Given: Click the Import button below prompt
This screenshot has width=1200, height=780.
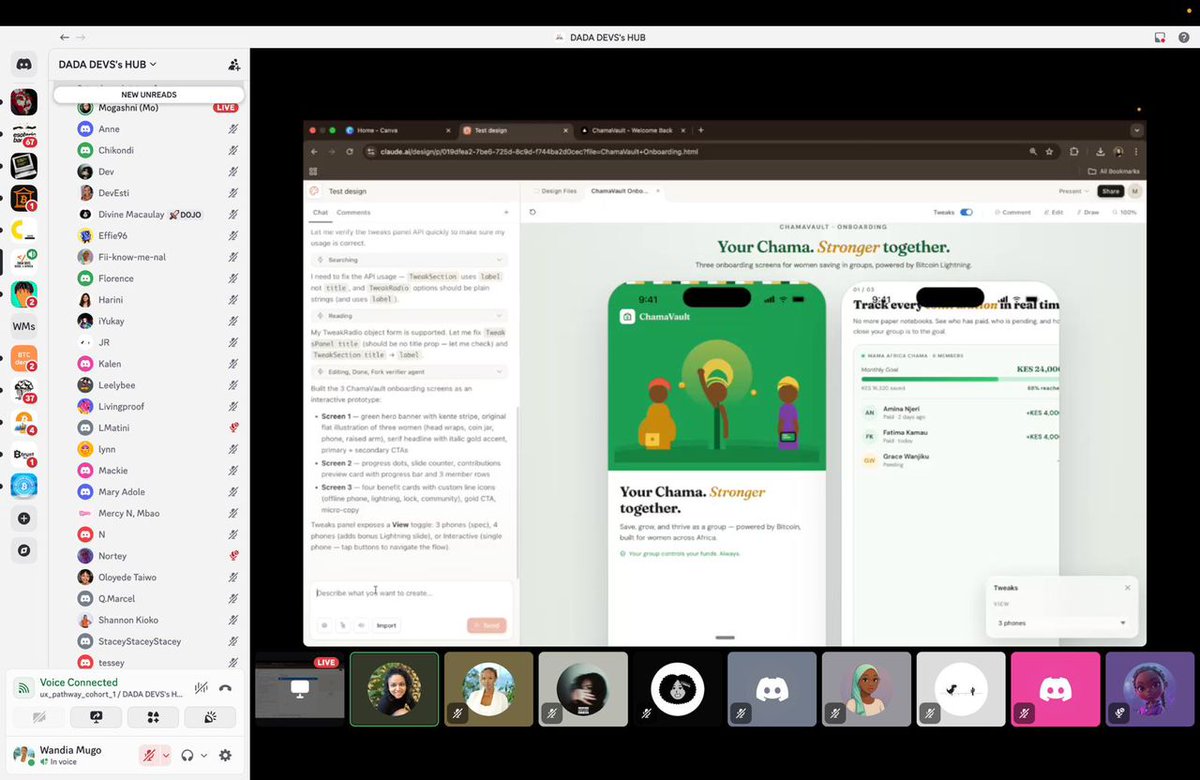Looking at the screenshot, I should click(386, 625).
